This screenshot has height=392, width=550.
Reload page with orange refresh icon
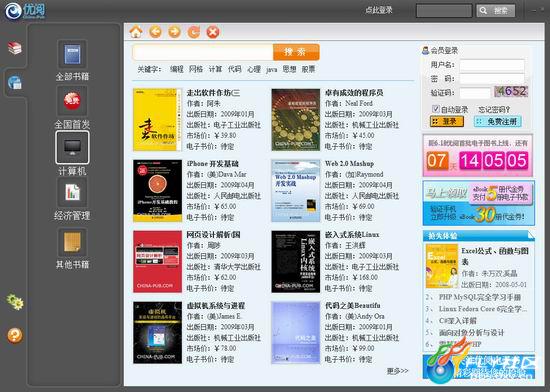tap(194, 32)
